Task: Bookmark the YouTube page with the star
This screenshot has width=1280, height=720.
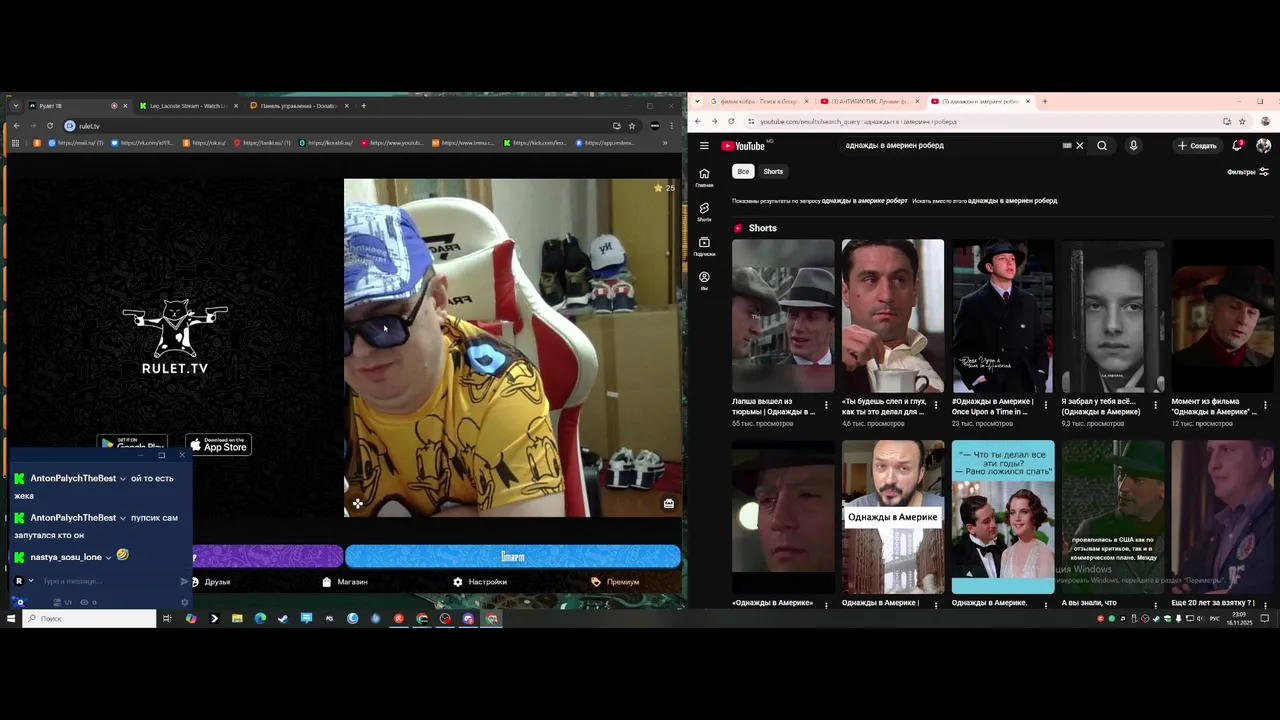Action: [x=1242, y=121]
